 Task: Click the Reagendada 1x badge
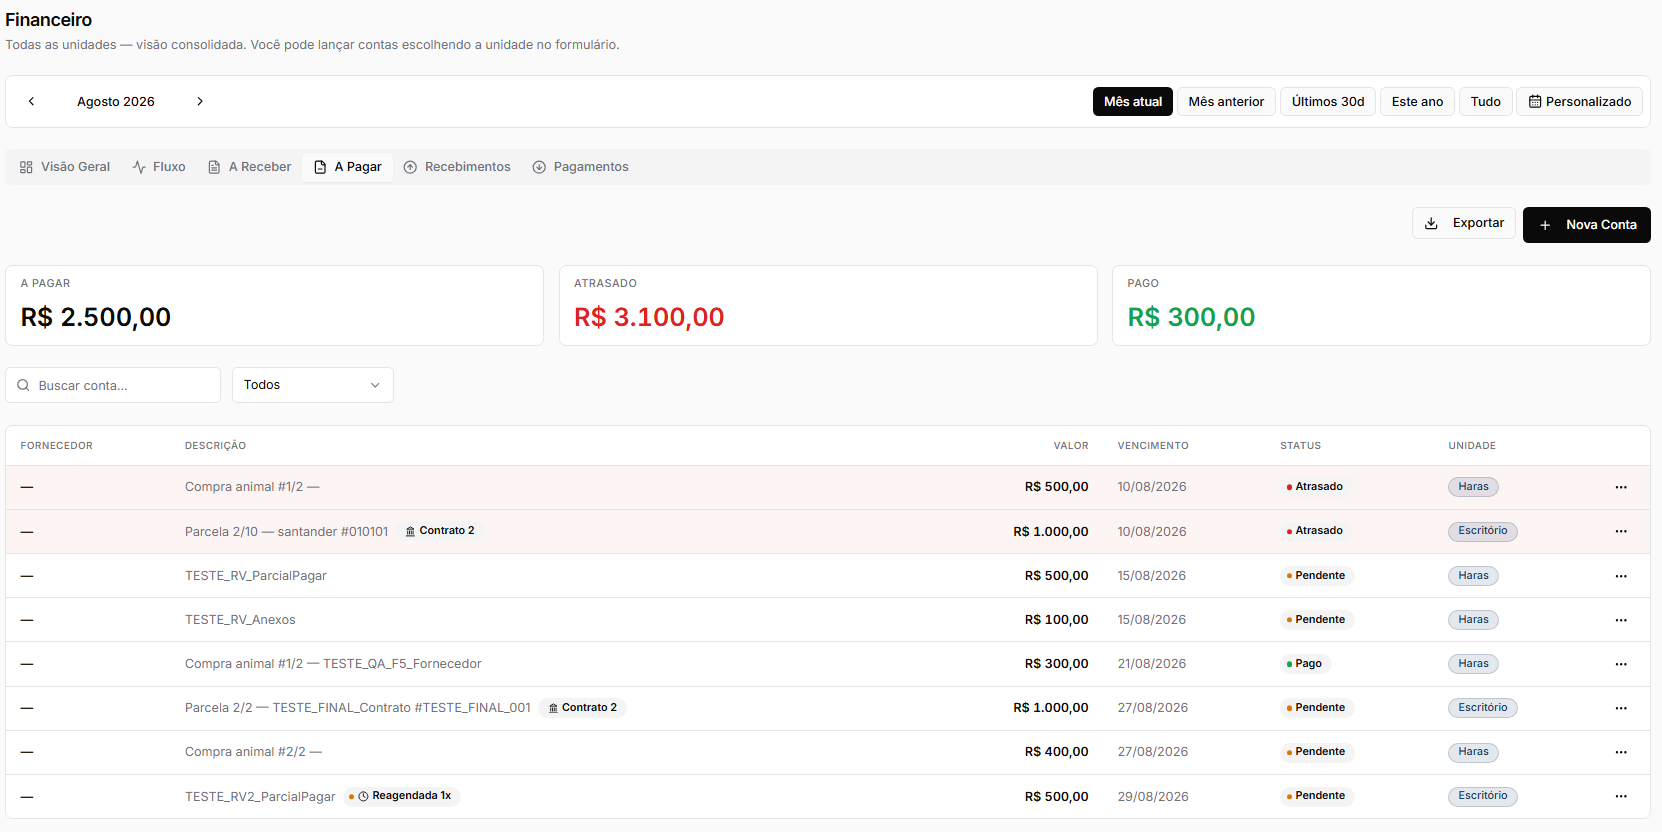pyautogui.click(x=403, y=796)
